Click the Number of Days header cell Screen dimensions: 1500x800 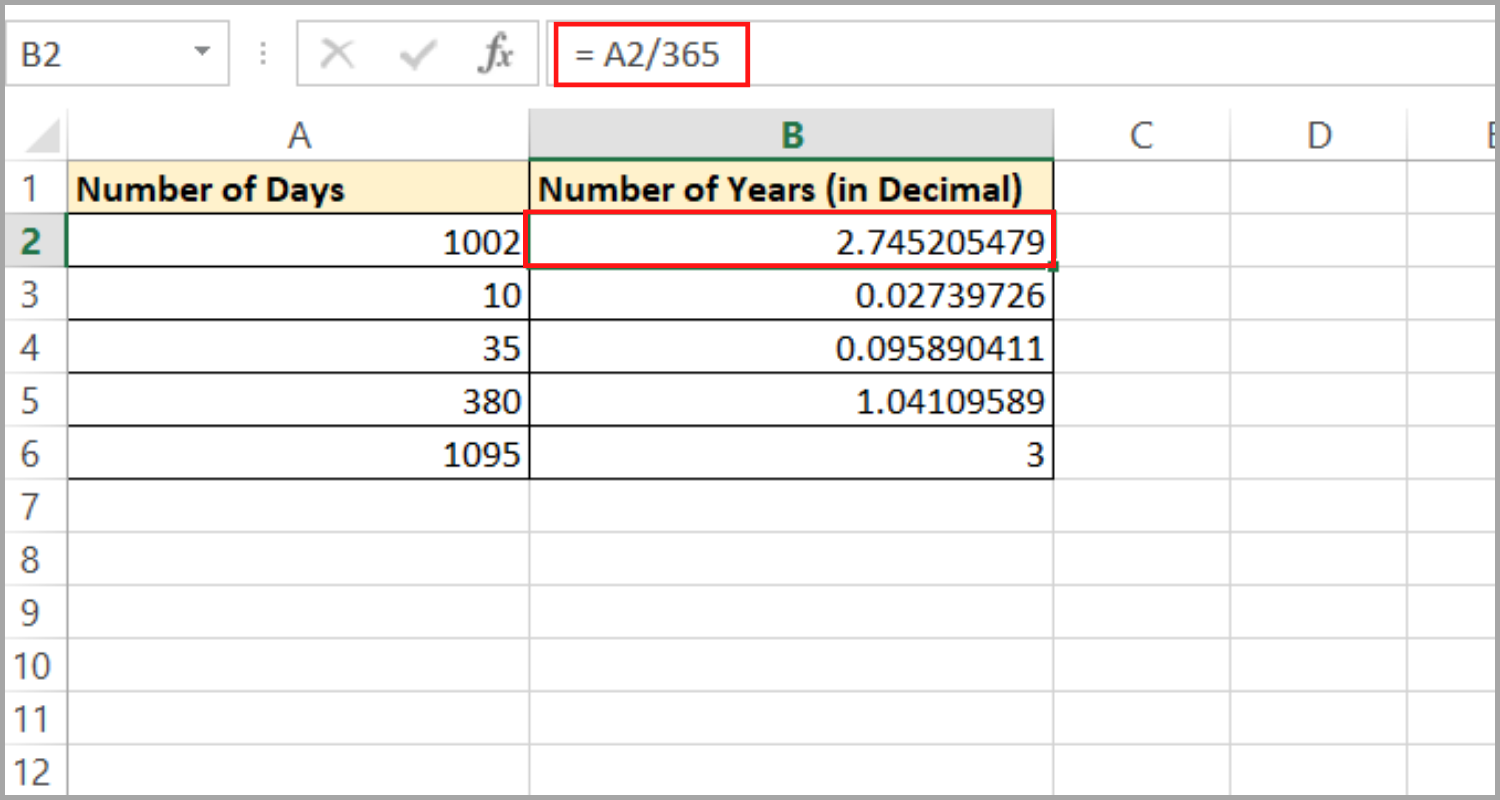[298, 187]
